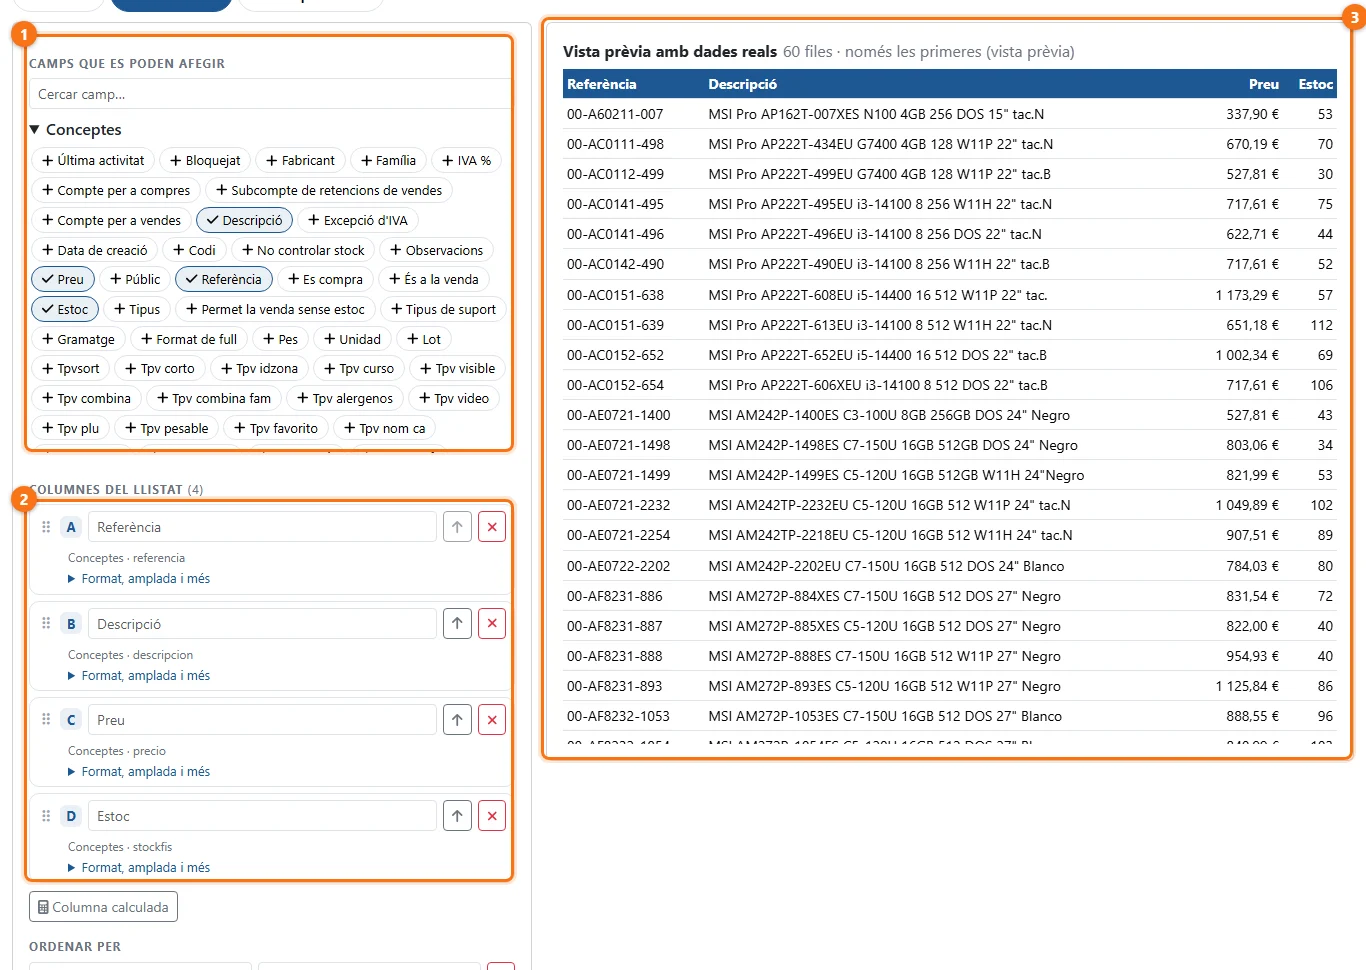
Task: Expand Format, amplada i més under Estoc
Action: click(x=139, y=868)
